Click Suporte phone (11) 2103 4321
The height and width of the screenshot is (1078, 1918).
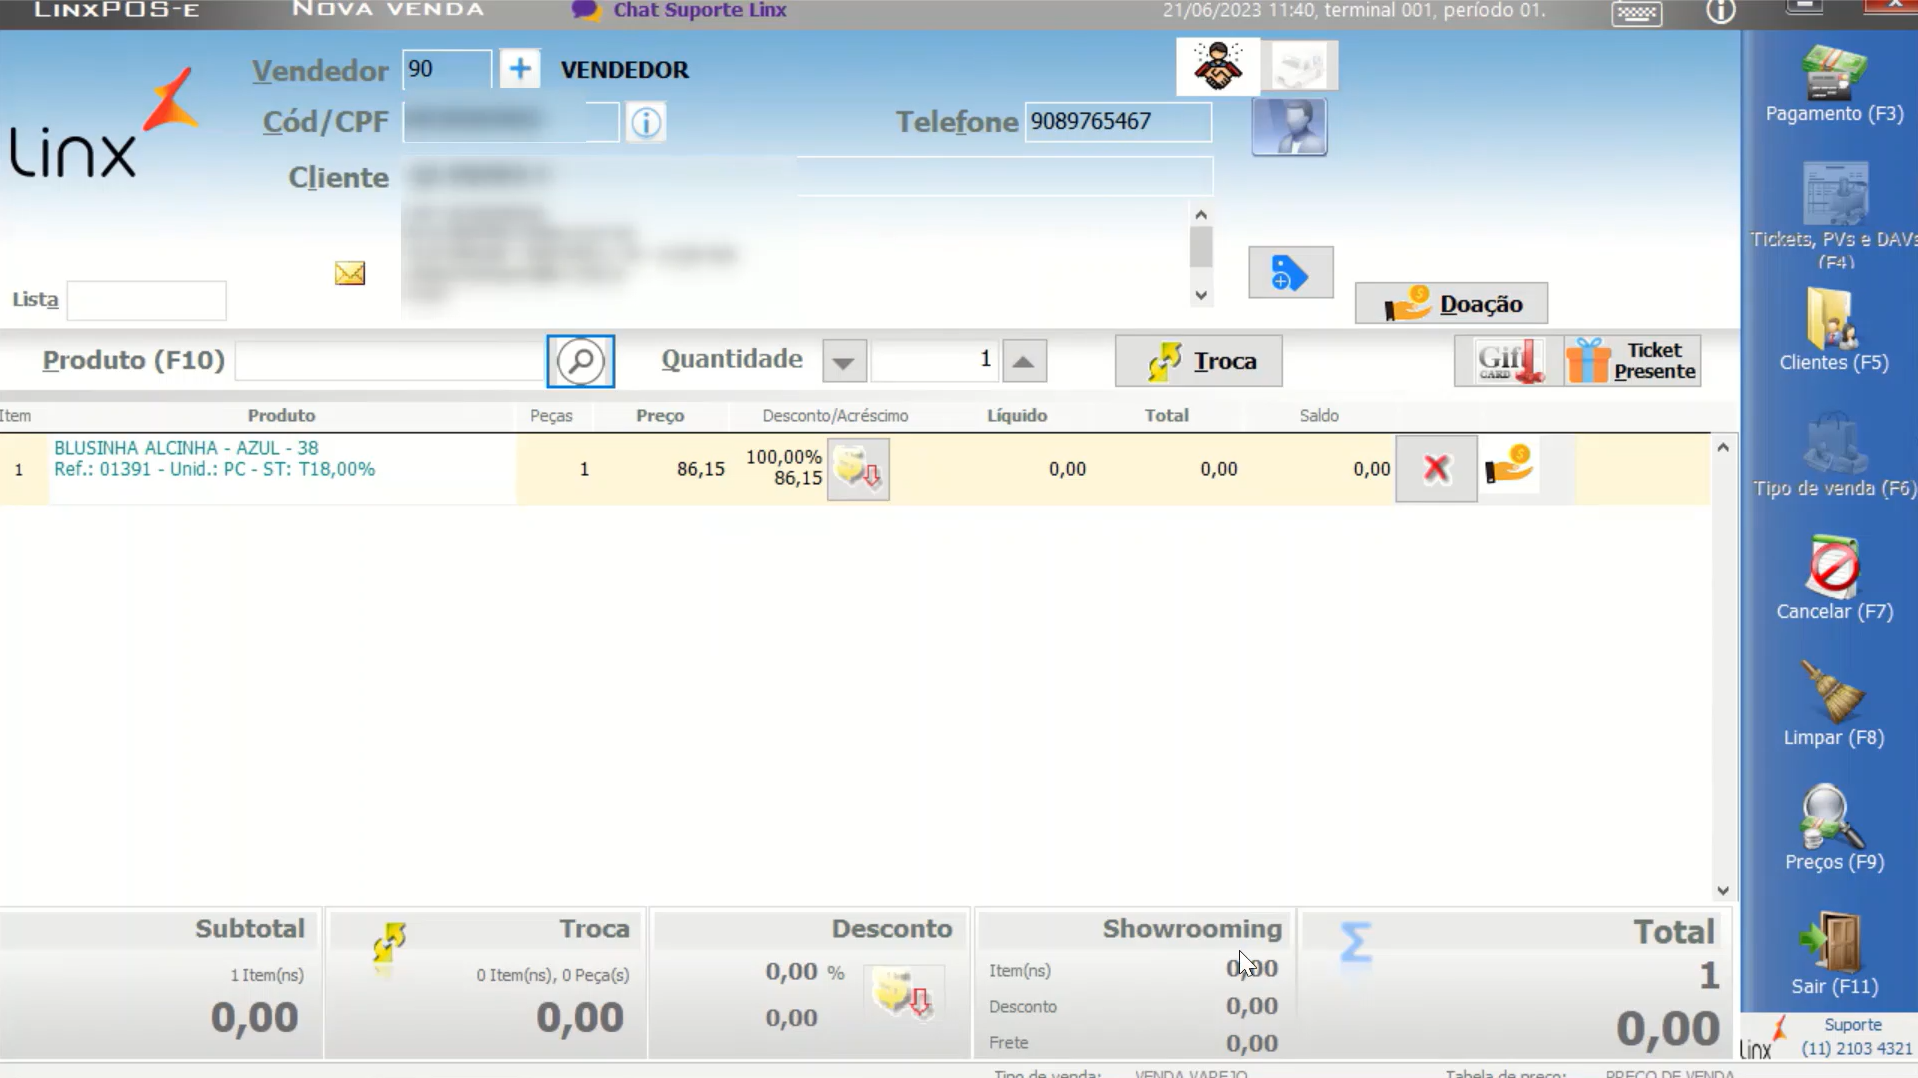1857,1049
